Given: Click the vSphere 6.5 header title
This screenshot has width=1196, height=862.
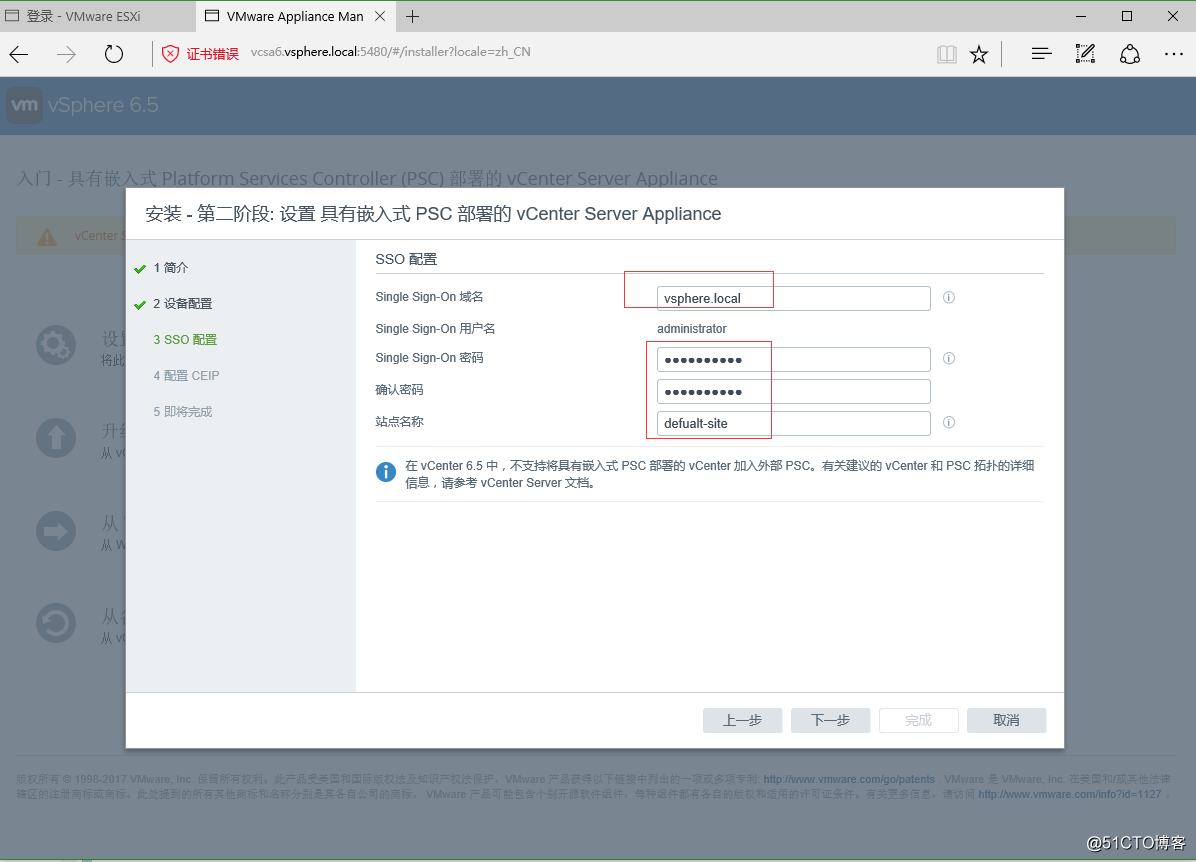Looking at the screenshot, I should (103, 105).
